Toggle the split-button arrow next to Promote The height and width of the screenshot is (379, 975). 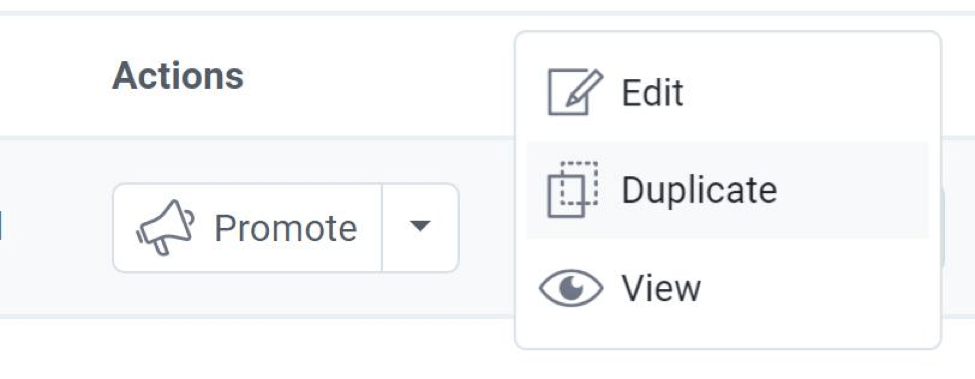pyautogui.click(x=420, y=227)
